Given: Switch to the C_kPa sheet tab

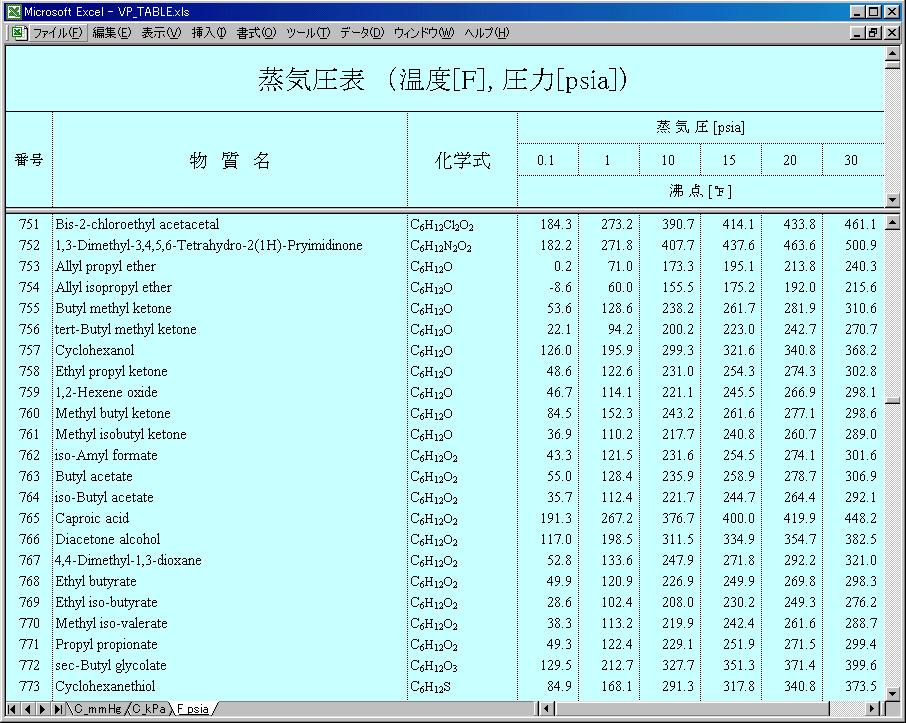Looking at the screenshot, I should coord(150,709).
